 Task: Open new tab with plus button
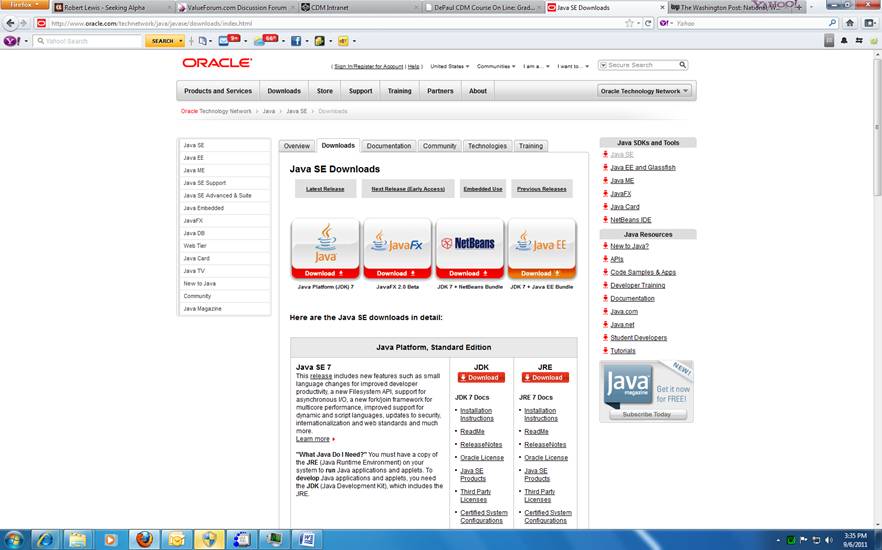click(x=799, y=7)
